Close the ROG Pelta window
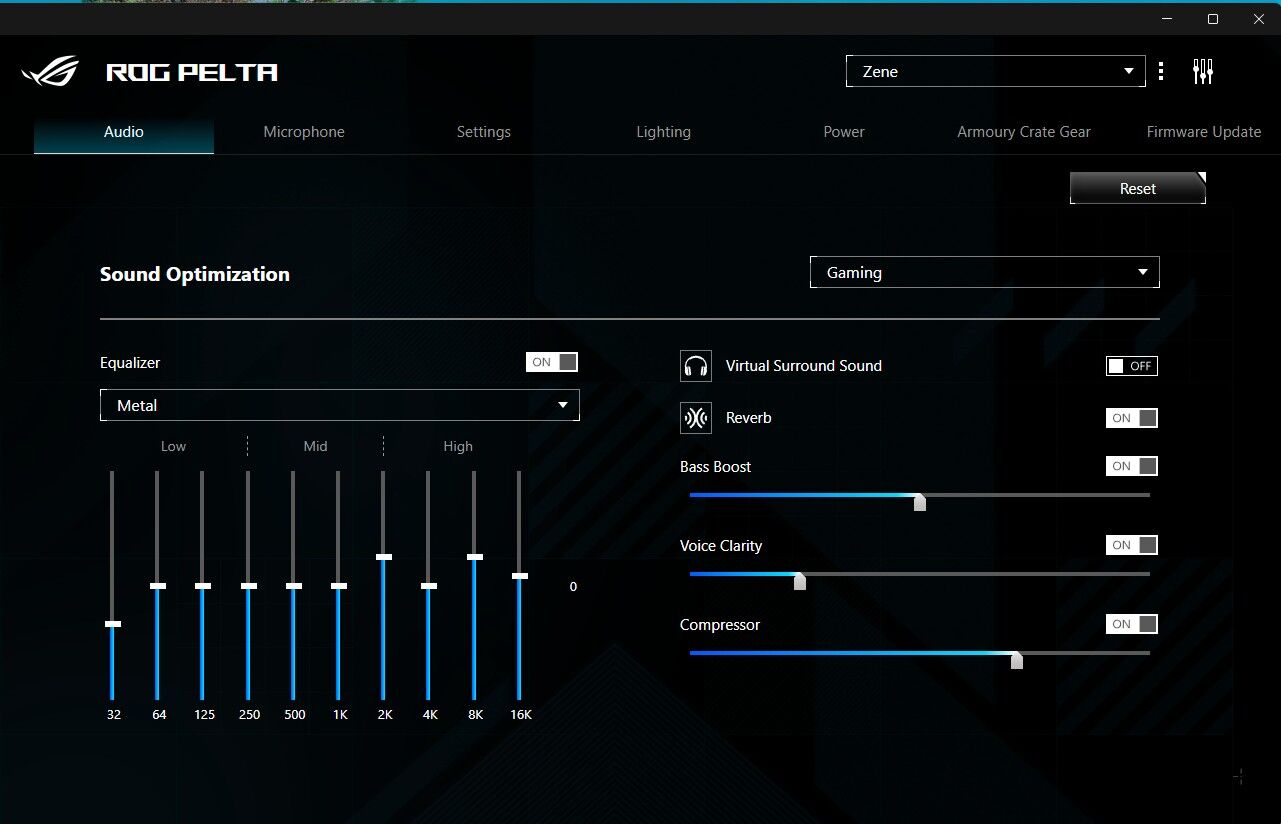The image size is (1281, 824). (1258, 19)
